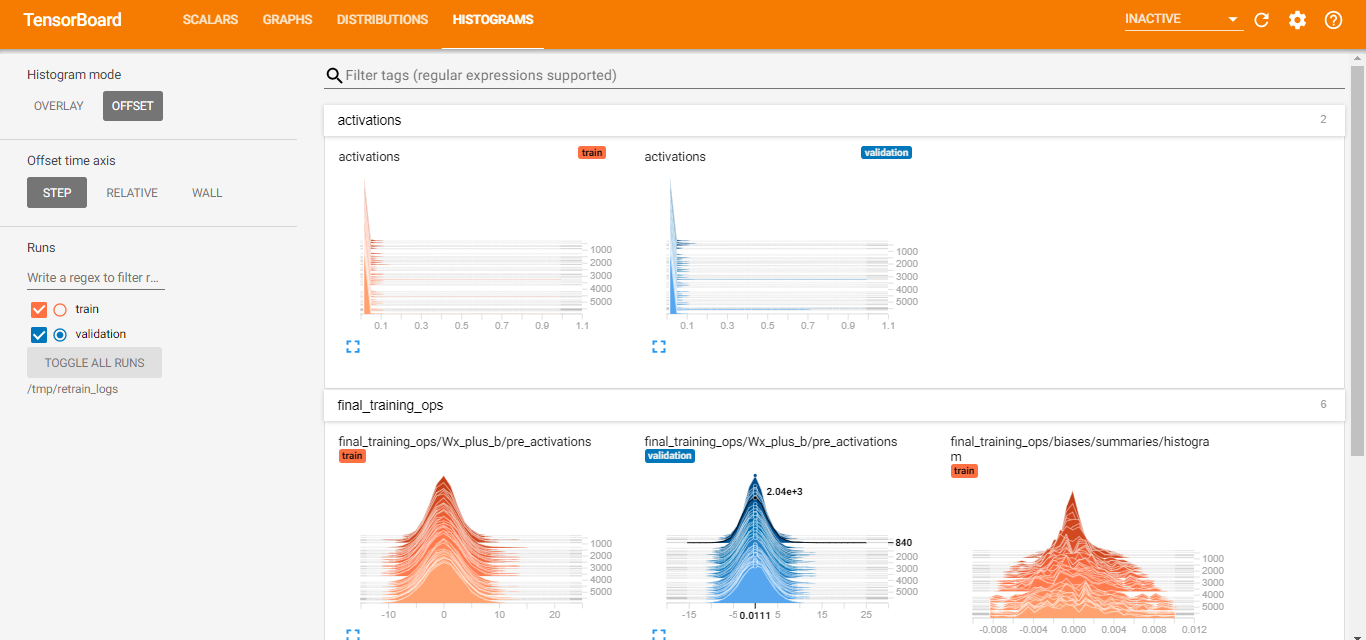
Task: Open the INACTIVE dashboards dropdown
Action: coord(1183,20)
